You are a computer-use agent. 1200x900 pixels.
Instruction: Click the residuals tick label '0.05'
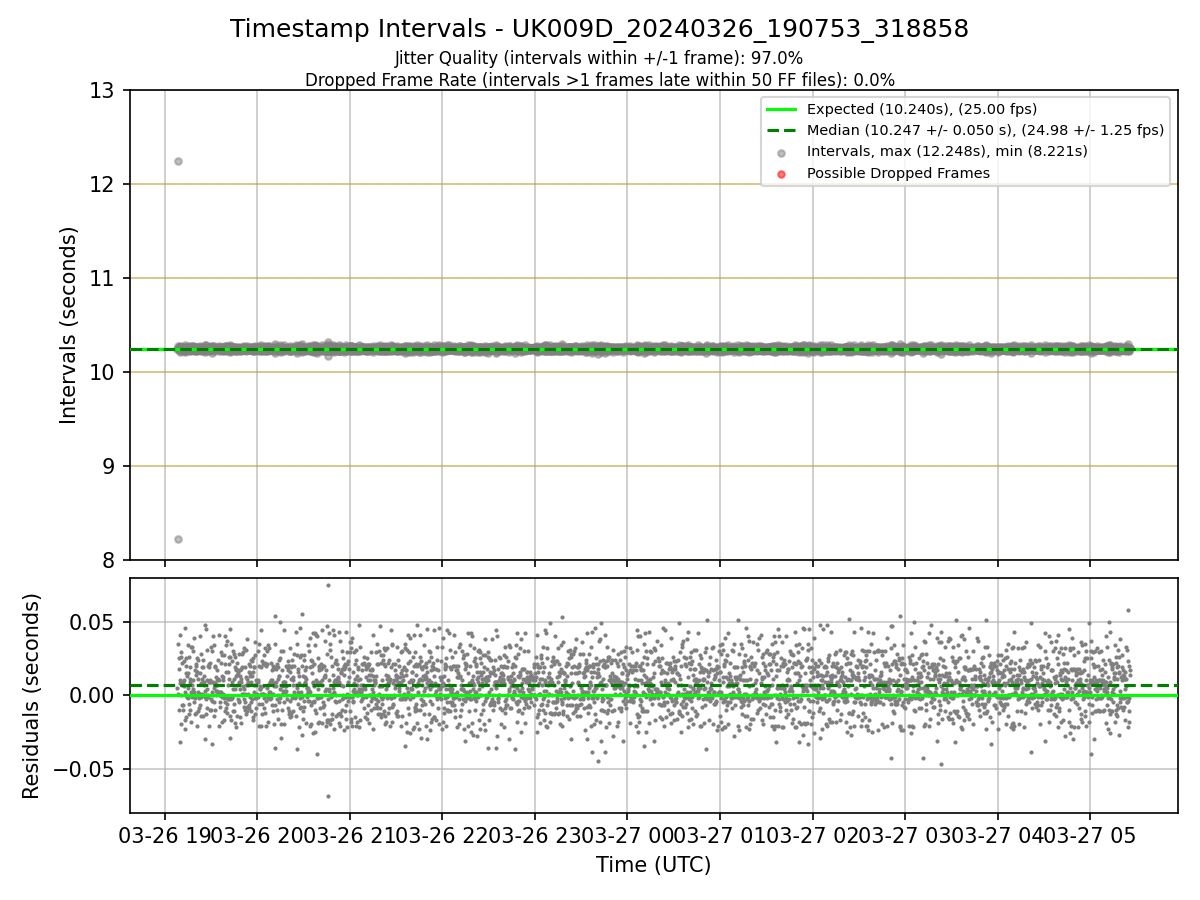(93, 623)
